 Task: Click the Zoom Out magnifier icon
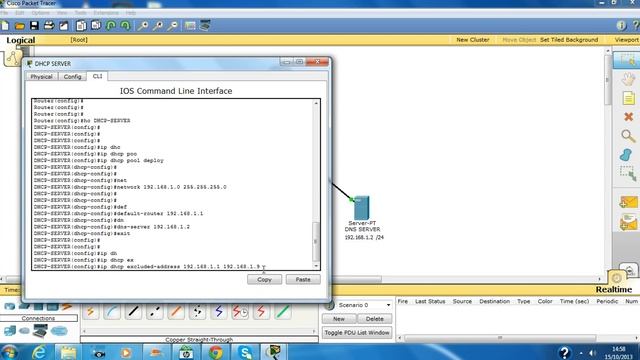[x=173, y=26]
